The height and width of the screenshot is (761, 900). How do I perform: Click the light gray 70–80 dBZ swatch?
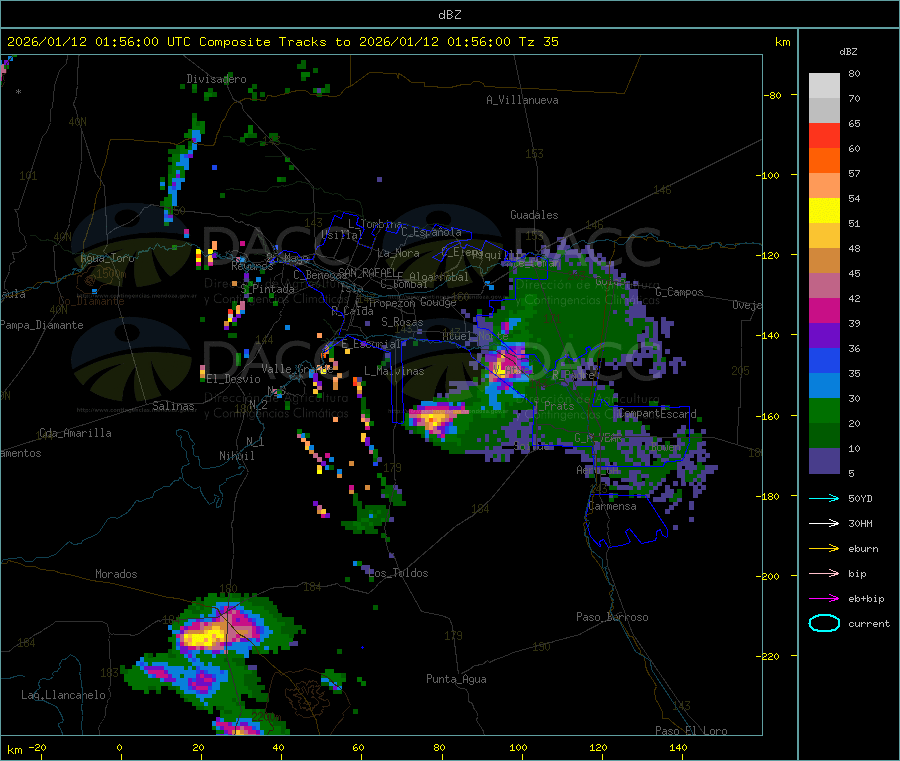click(824, 86)
